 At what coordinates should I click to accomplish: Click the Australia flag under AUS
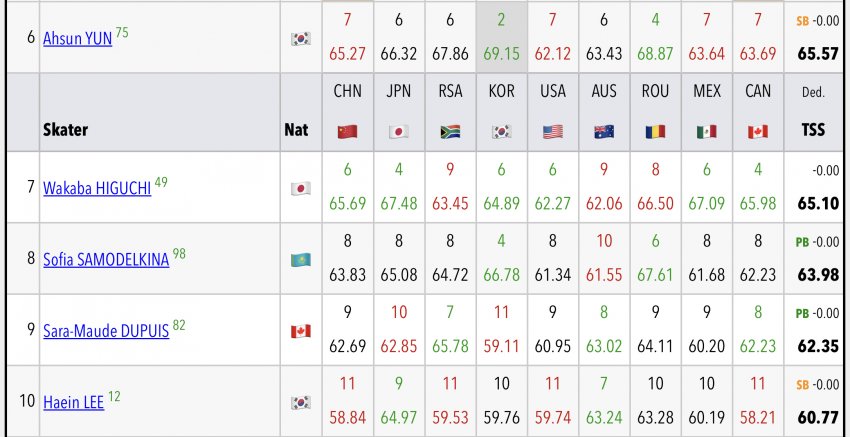(604, 131)
